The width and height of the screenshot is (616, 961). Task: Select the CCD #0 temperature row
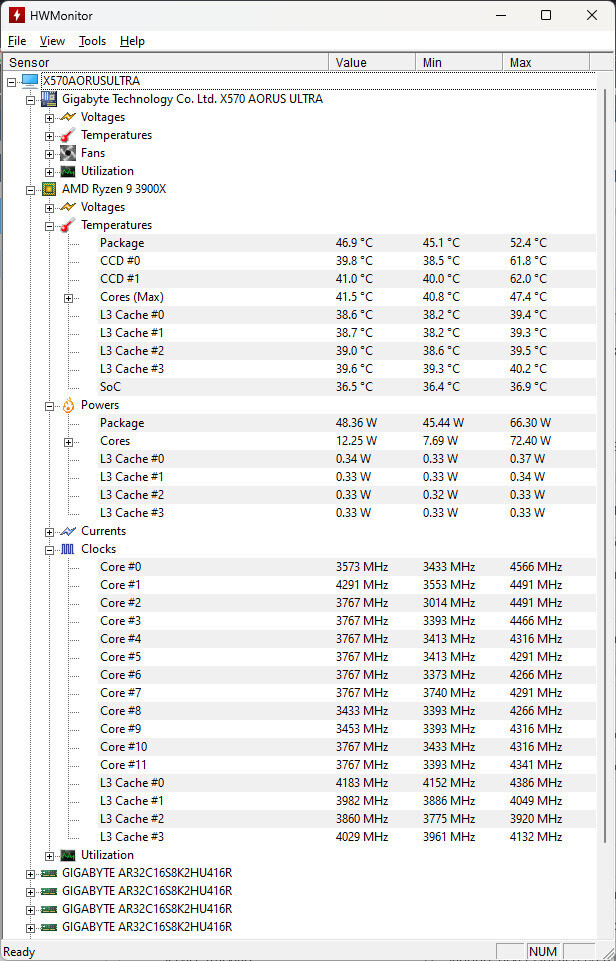347,261
